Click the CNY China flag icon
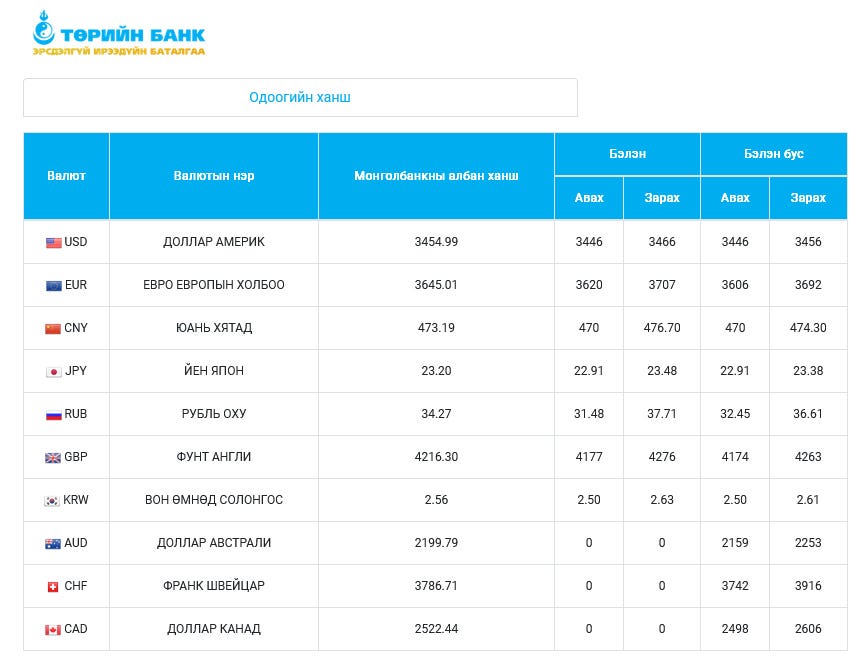 pos(53,328)
